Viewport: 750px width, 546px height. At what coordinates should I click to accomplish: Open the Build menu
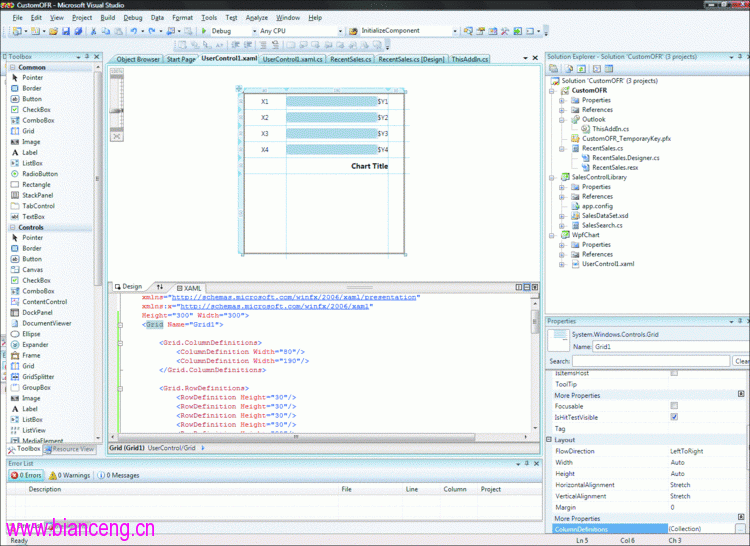pos(108,18)
